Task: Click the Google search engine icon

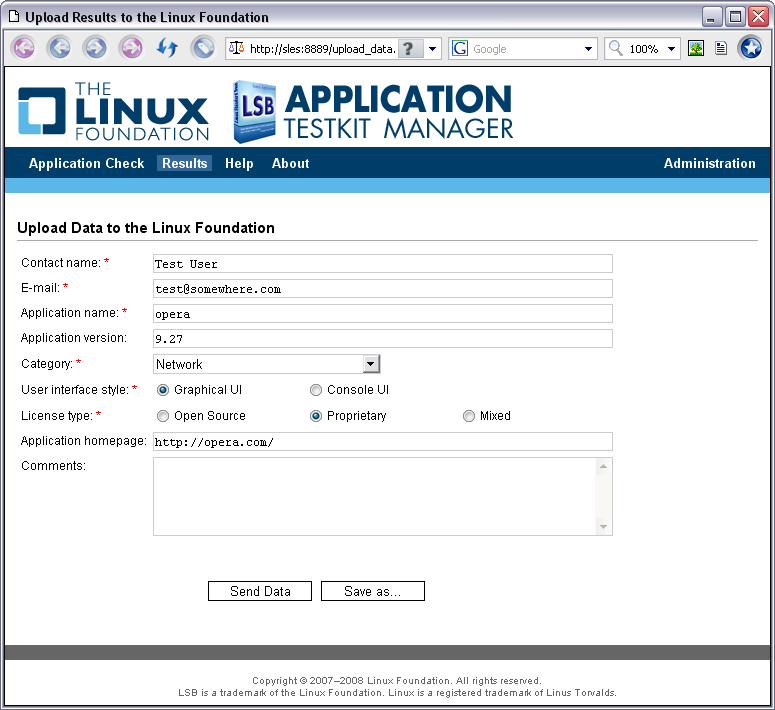Action: click(460, 48)
